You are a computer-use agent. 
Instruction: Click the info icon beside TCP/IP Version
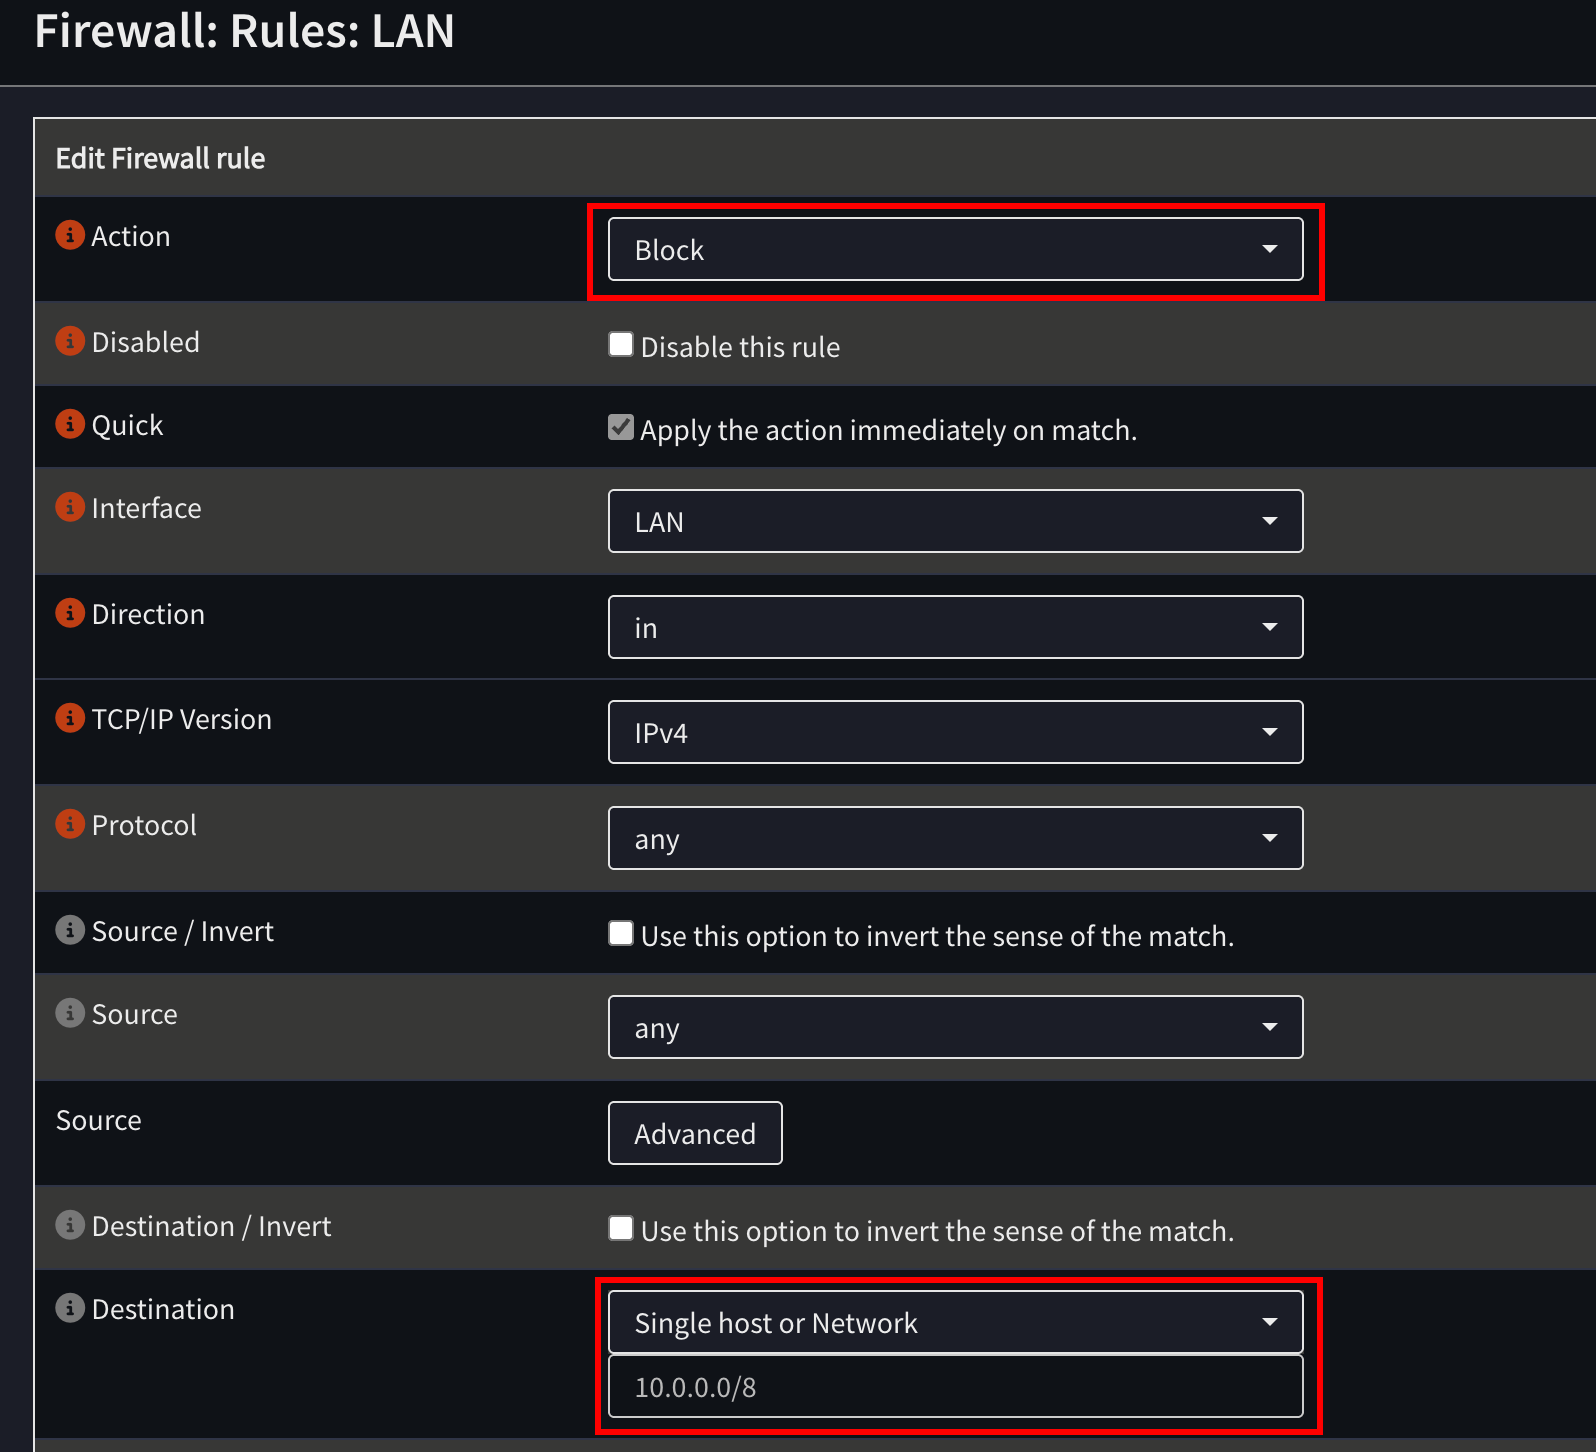click(x=70, y=718)
